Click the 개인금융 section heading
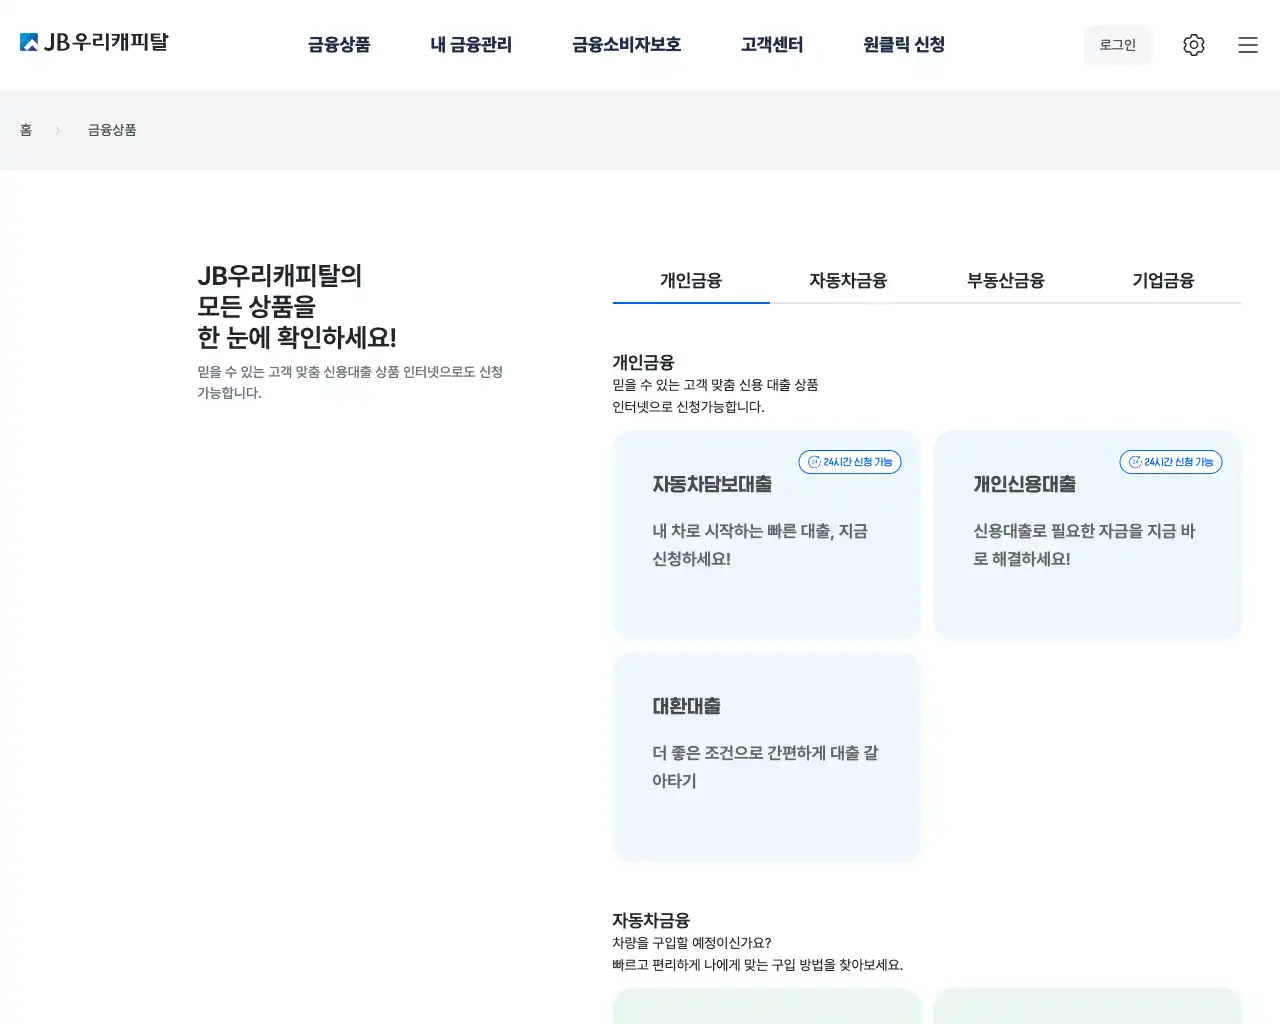 coord(643,362)
